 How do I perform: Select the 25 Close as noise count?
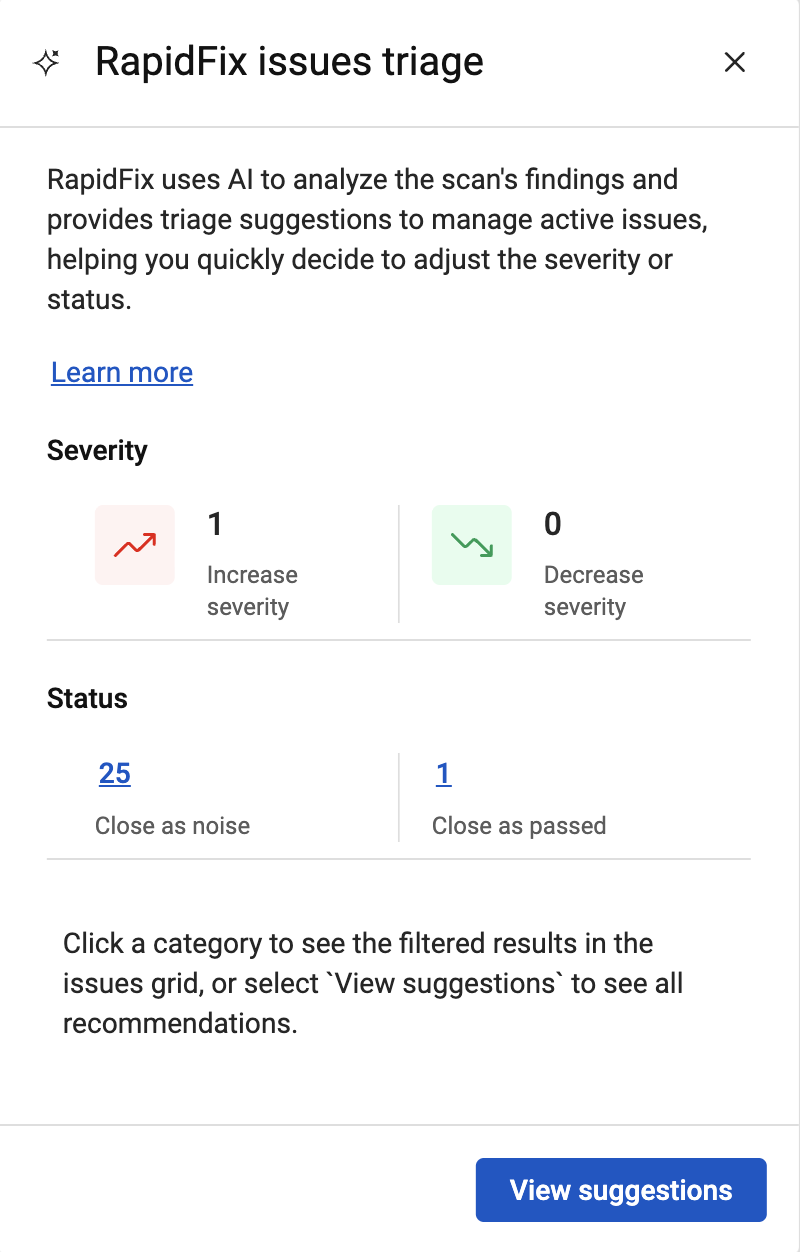115,774
